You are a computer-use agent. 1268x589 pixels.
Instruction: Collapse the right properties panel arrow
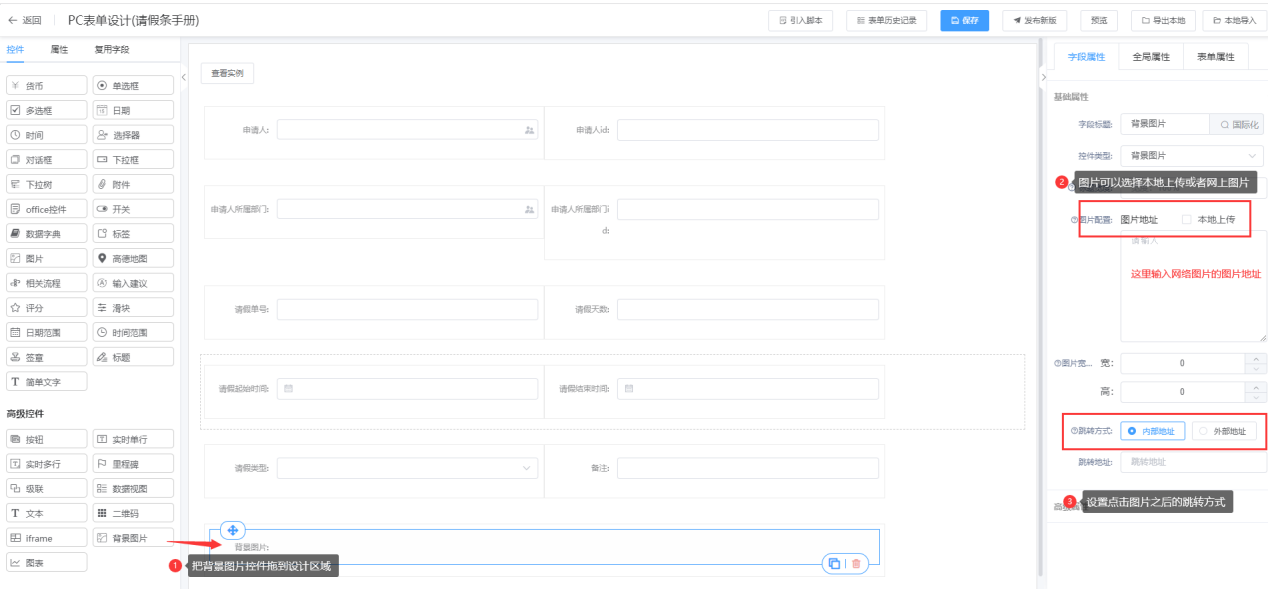(1043, 77)
